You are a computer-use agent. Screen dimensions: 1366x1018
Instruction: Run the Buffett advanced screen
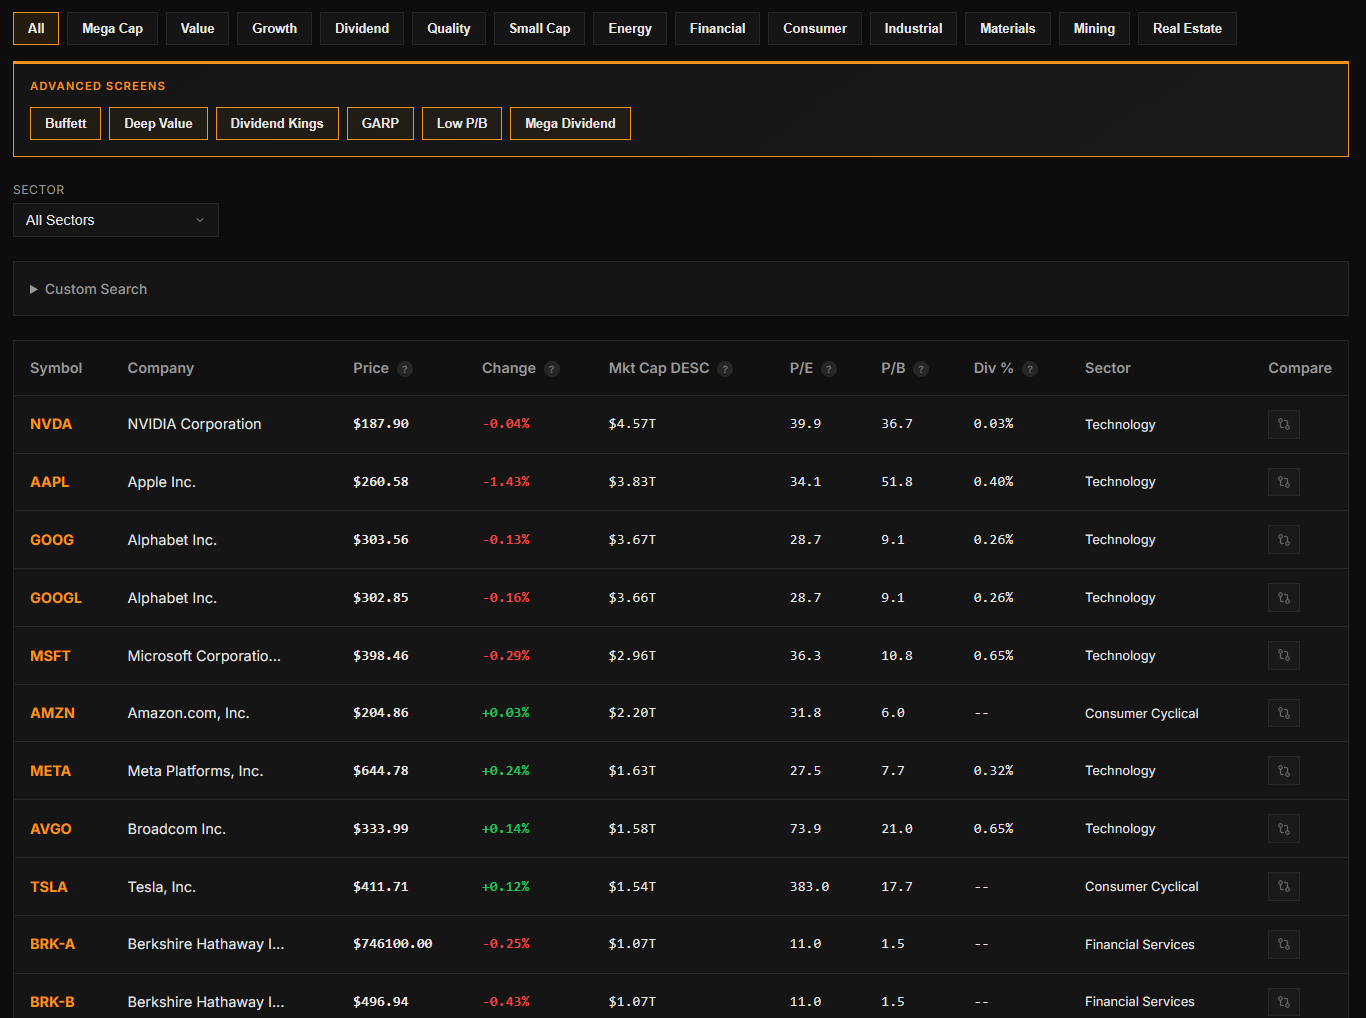[65, 123]
